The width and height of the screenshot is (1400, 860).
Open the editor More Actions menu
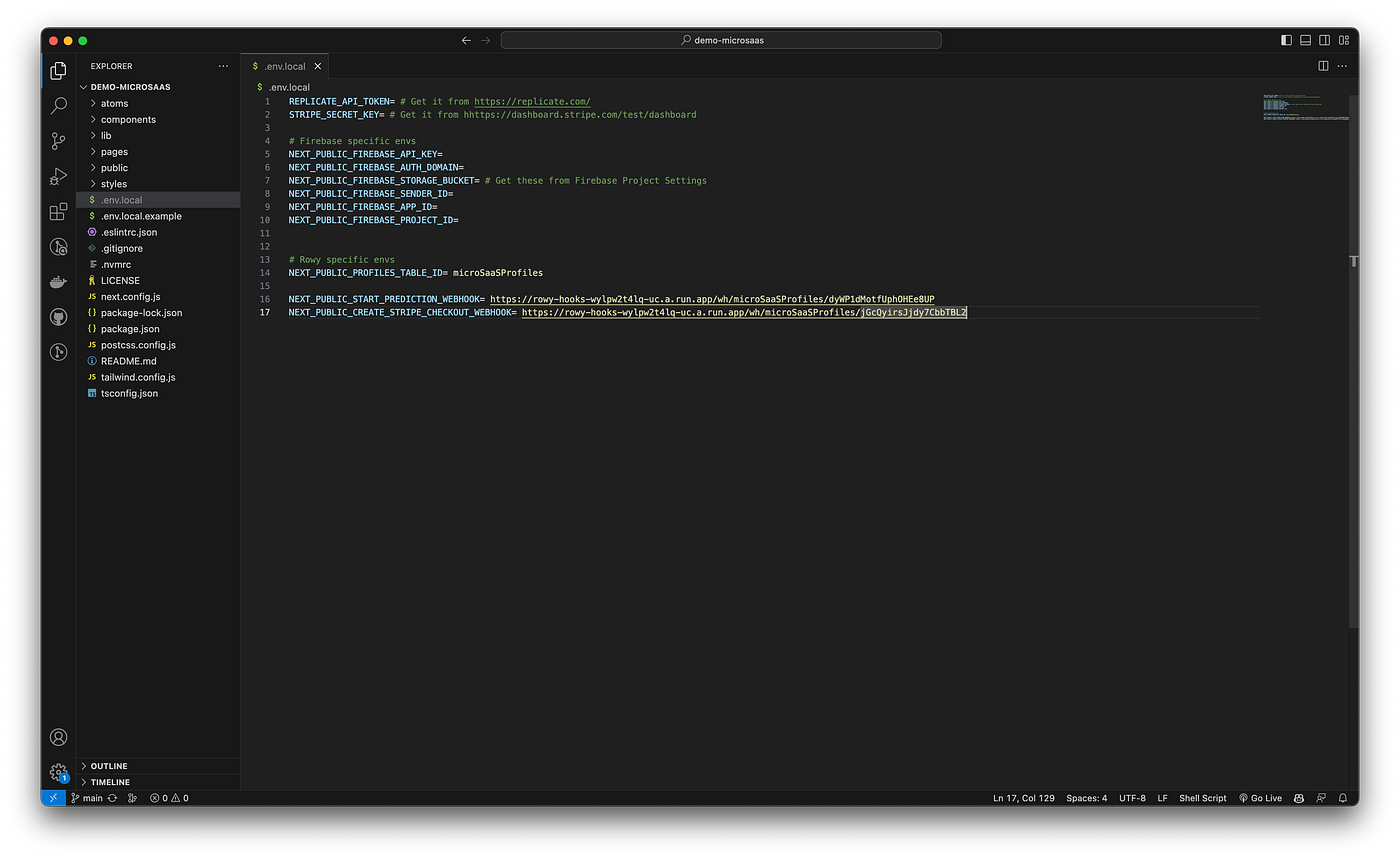click(1342, 65)
